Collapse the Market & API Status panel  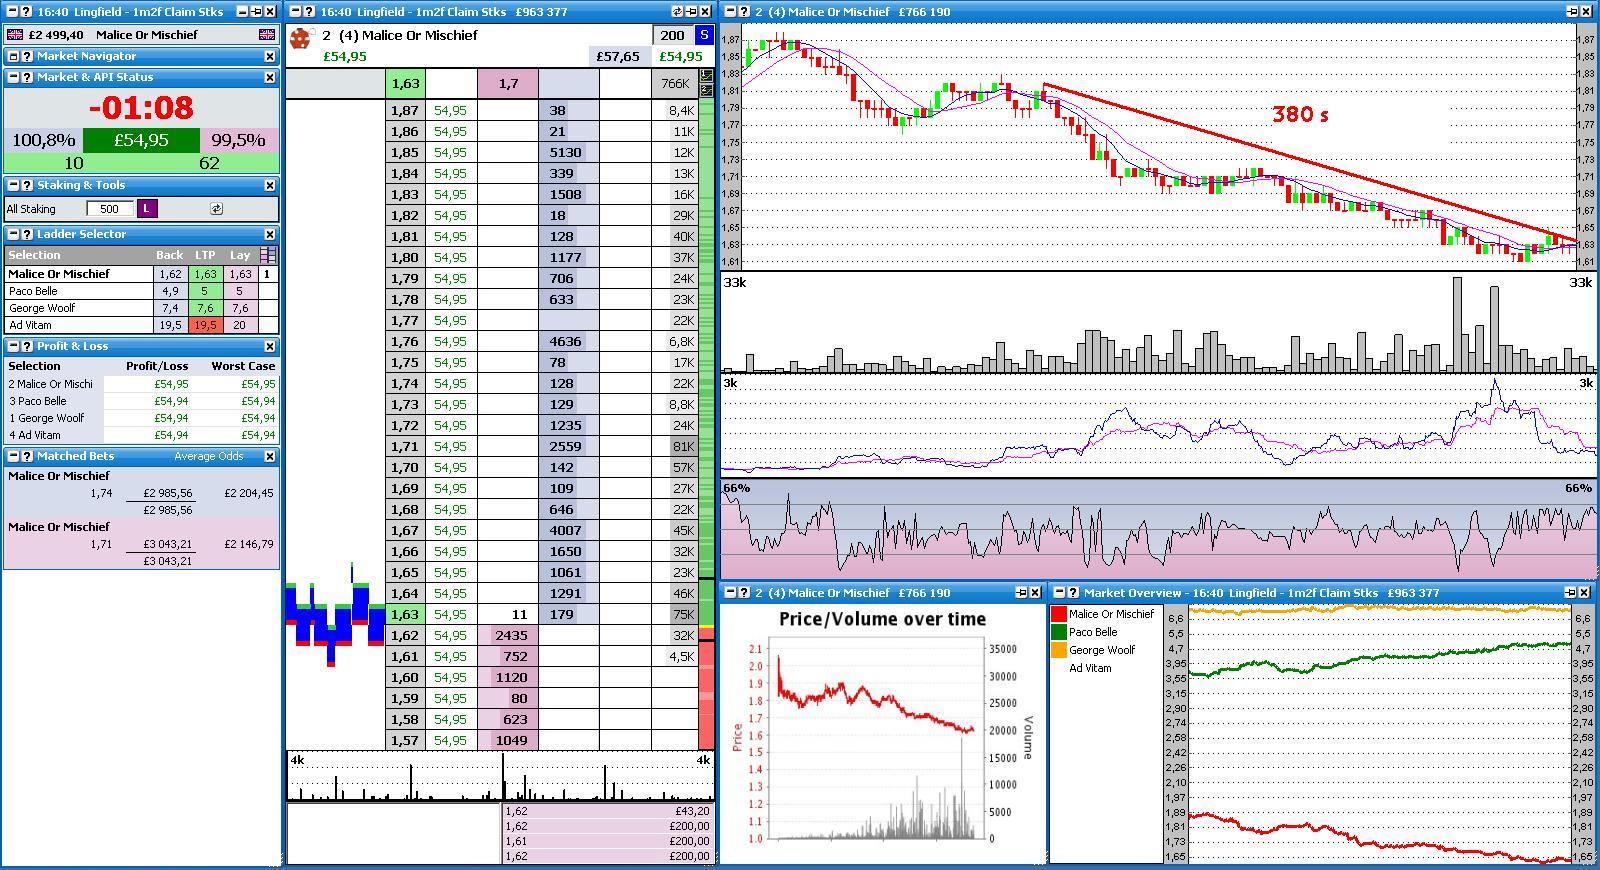[13, 77]
